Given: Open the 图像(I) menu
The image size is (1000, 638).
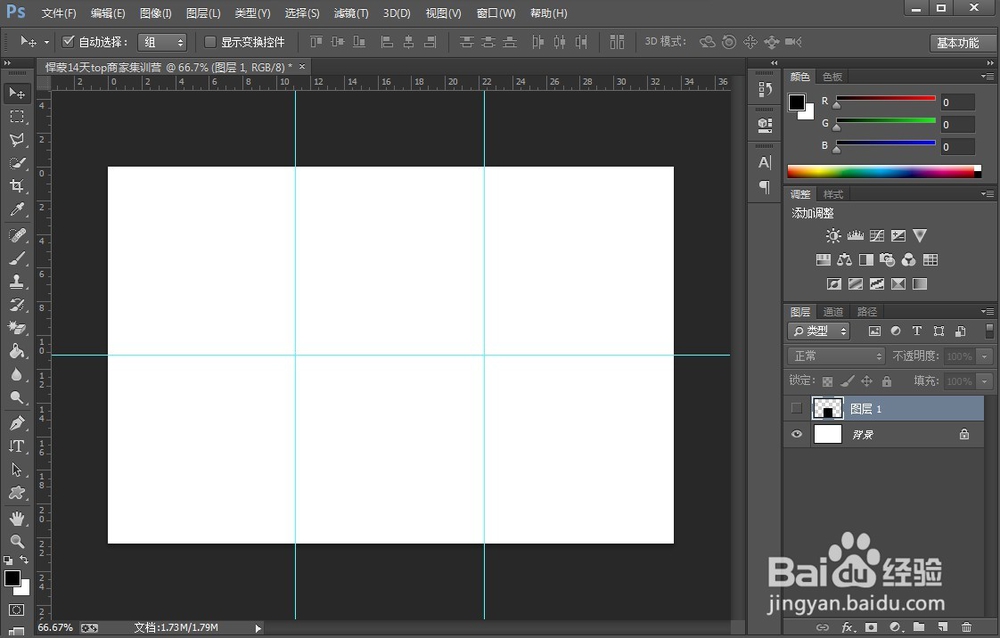Looking at the screenshot, I should (156, 13).
